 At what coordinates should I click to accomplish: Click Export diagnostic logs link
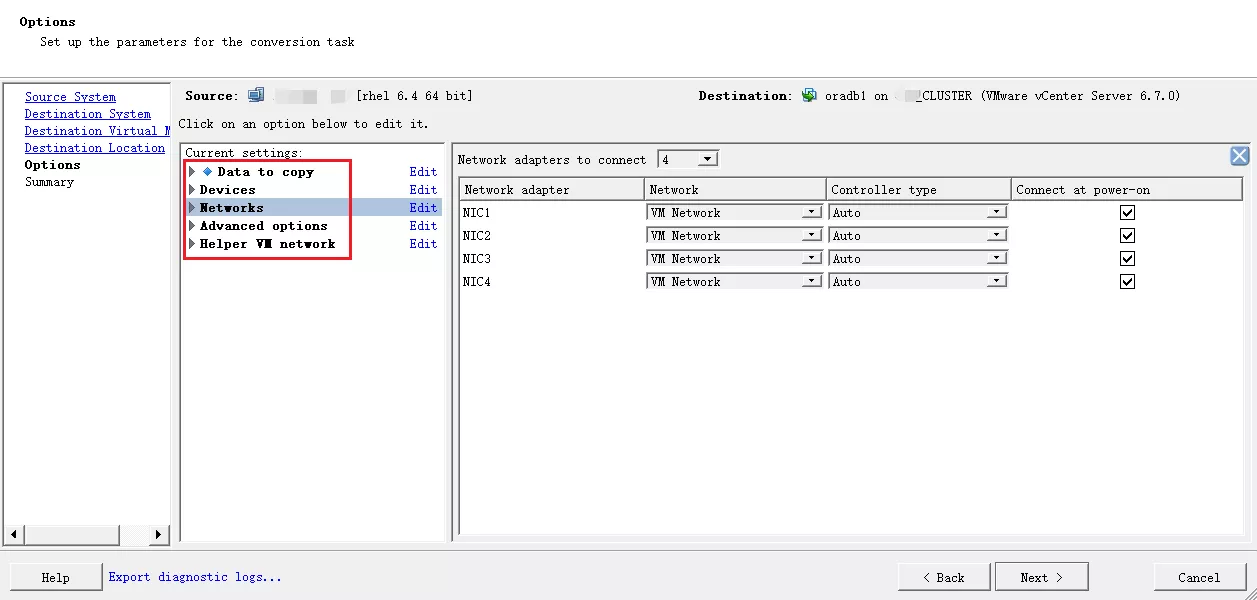(x=195, y=577)
